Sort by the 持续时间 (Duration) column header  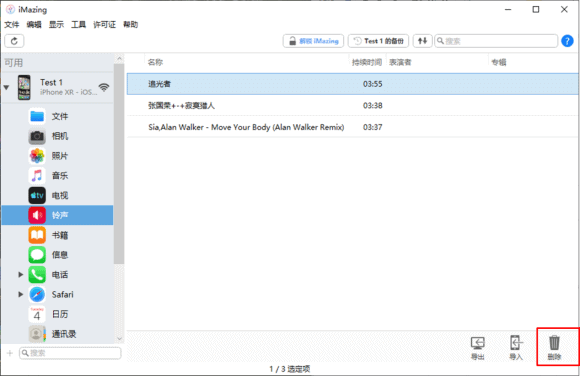point(367,62)
